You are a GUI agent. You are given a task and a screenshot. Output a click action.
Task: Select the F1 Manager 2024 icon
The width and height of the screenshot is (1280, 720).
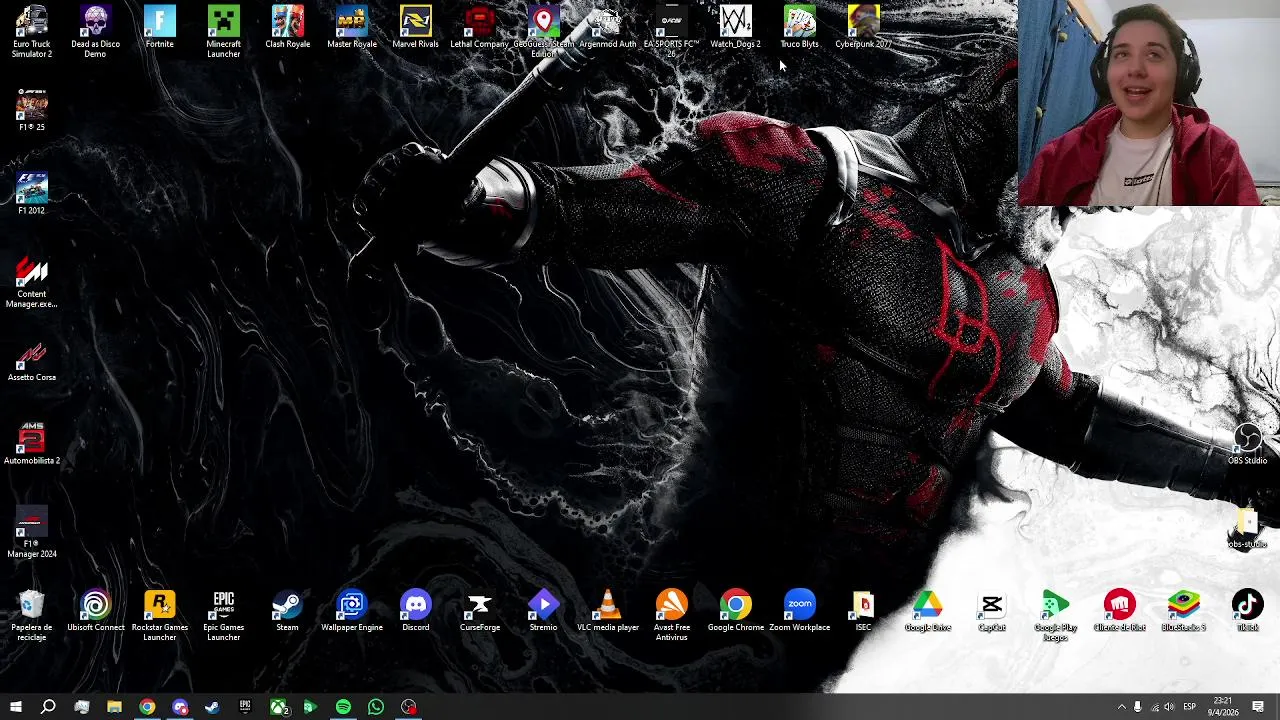[32, 532]
